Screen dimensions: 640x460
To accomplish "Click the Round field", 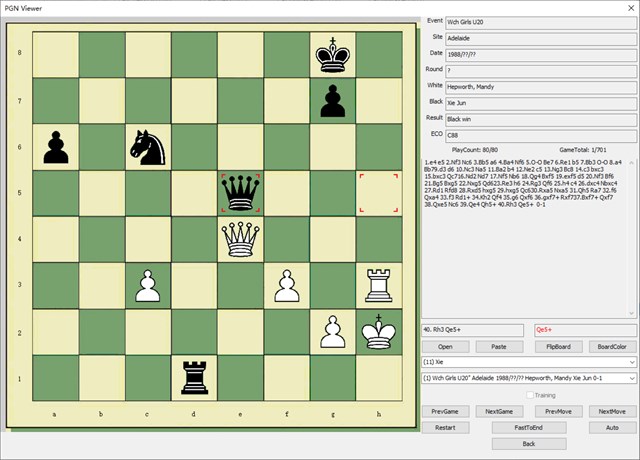I will point(541,71).
